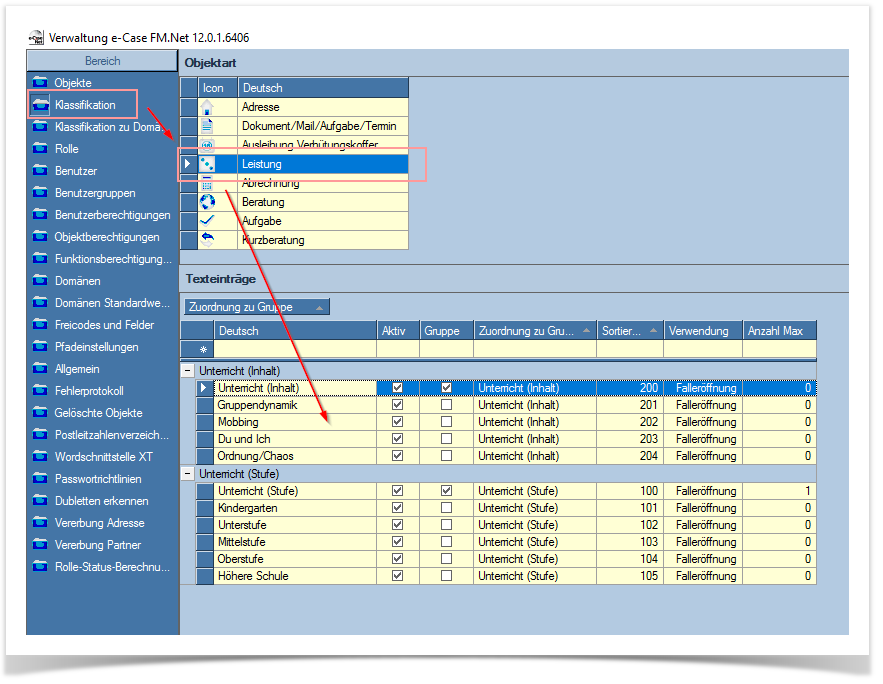Image resolution: width=883 pixels, height=684 pixels.
Task: Click the Anzahl Max column header
Action: 779,331
